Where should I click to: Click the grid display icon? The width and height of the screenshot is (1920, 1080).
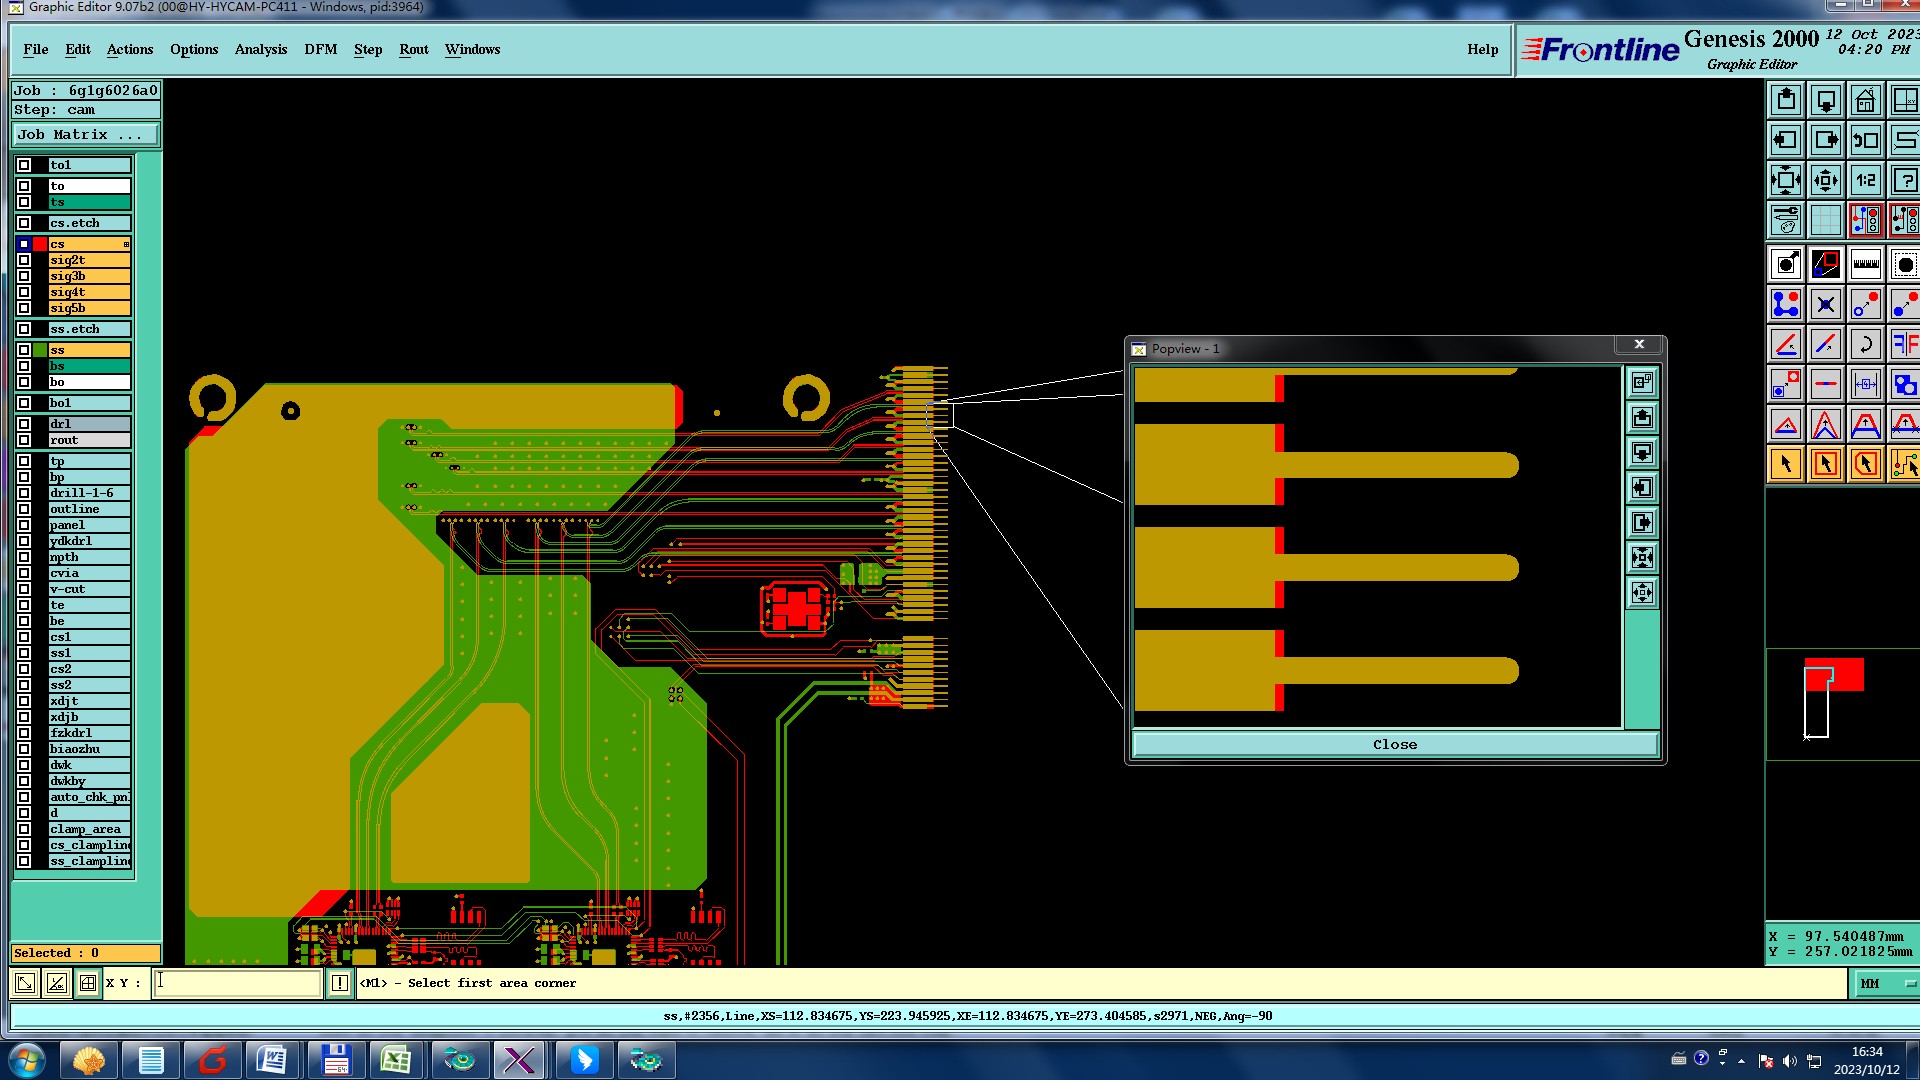pyautogui.click(x=1825, y=220)
